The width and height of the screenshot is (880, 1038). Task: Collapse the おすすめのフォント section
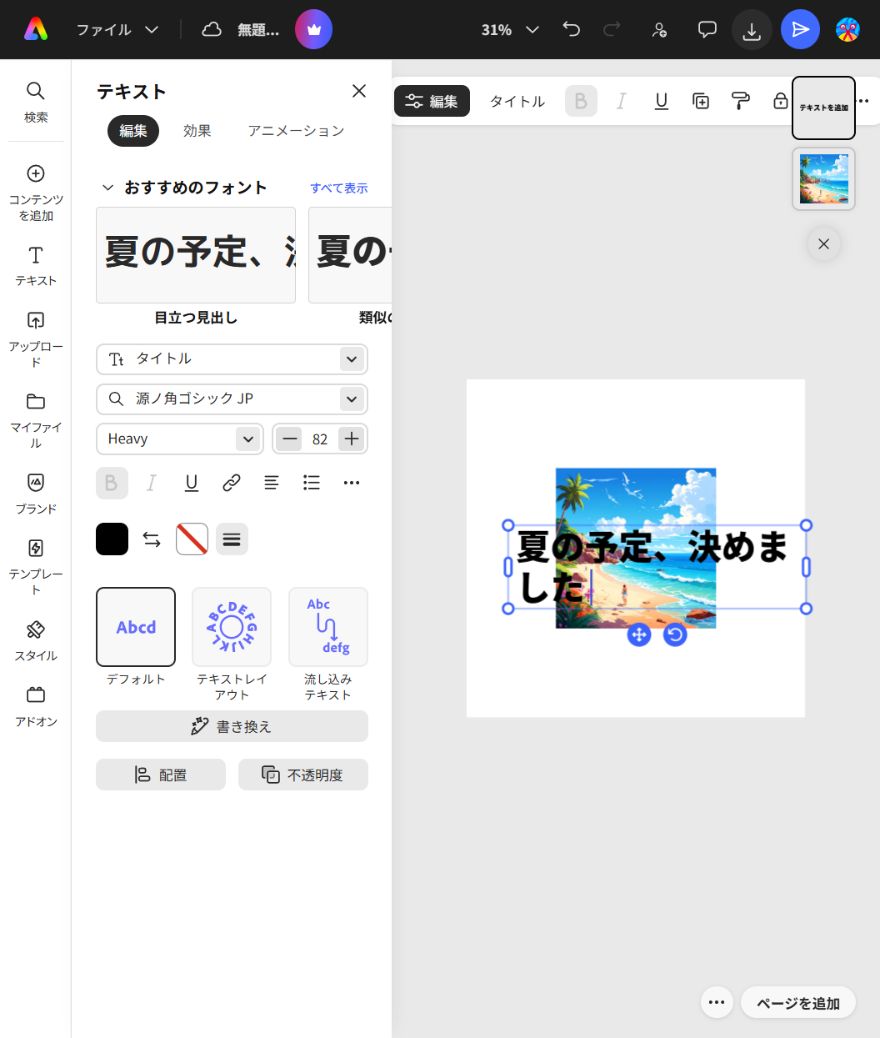tap(107, 187)
